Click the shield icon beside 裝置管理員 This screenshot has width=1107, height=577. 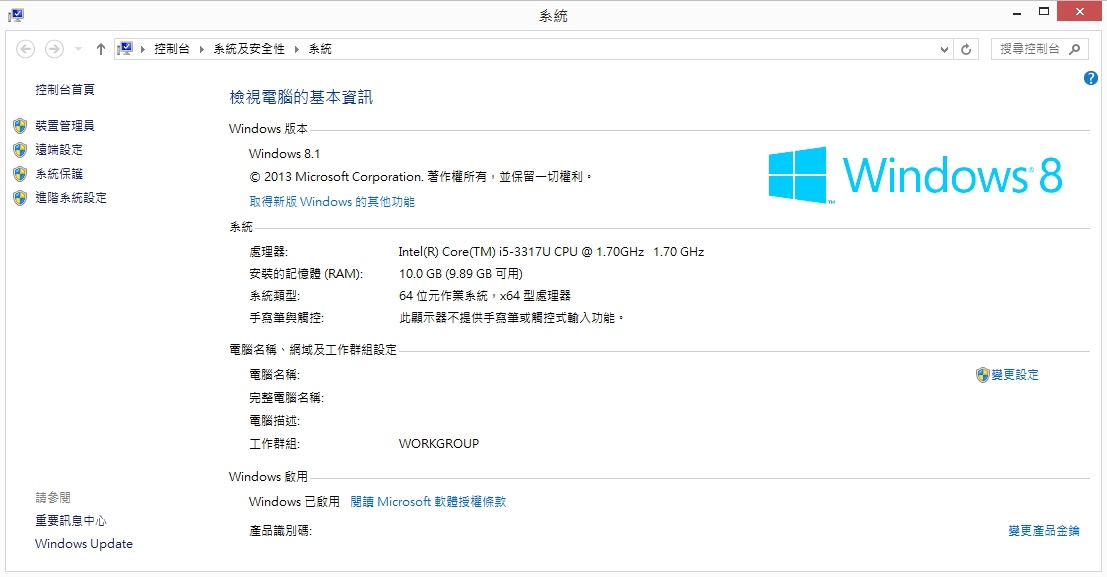point(20,126)
